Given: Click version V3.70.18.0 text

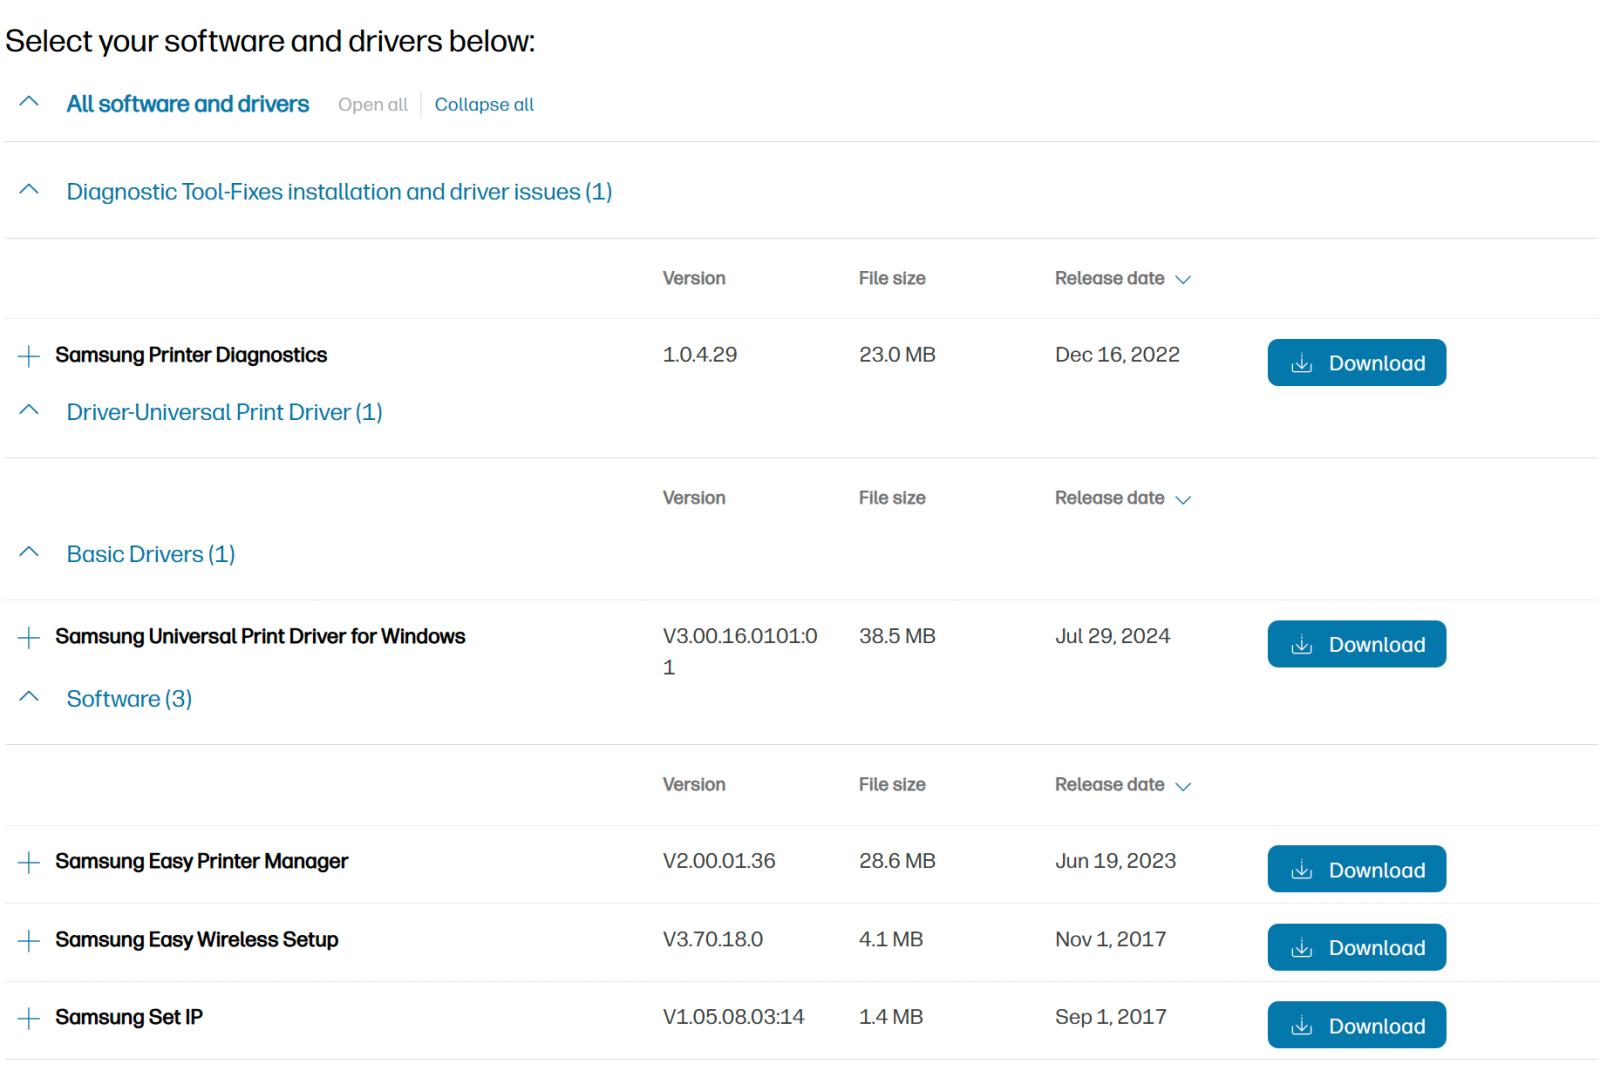Looking at the screenshot, I should pos(713,939).
